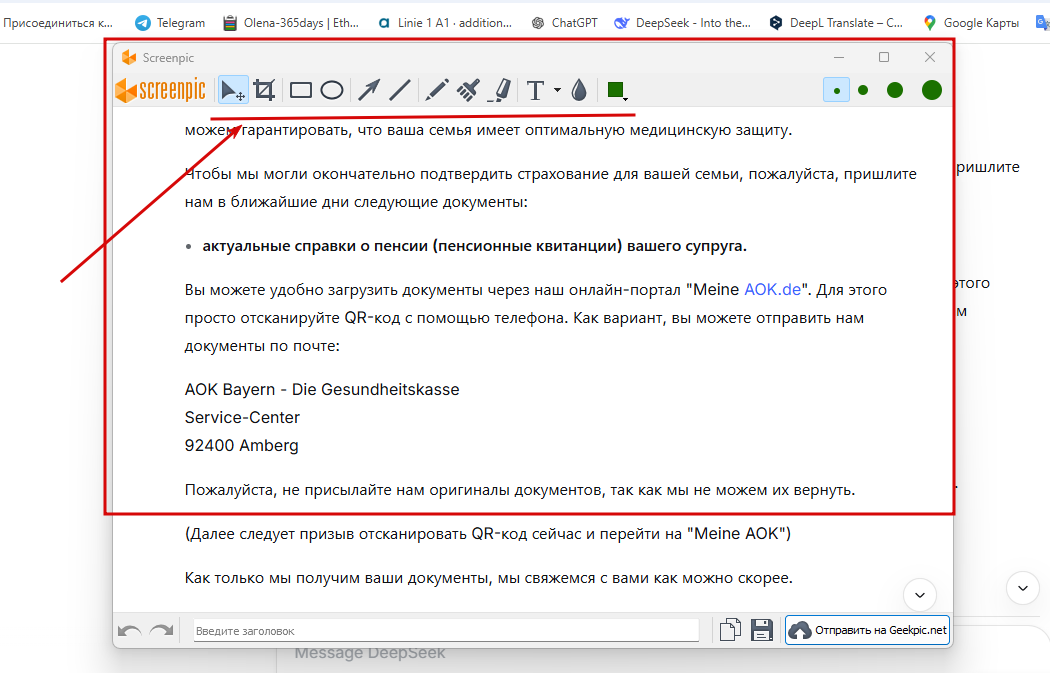Click the text 'Service-Center'
The height and width of the screenshot is (673, 1050).
[242, 417]
